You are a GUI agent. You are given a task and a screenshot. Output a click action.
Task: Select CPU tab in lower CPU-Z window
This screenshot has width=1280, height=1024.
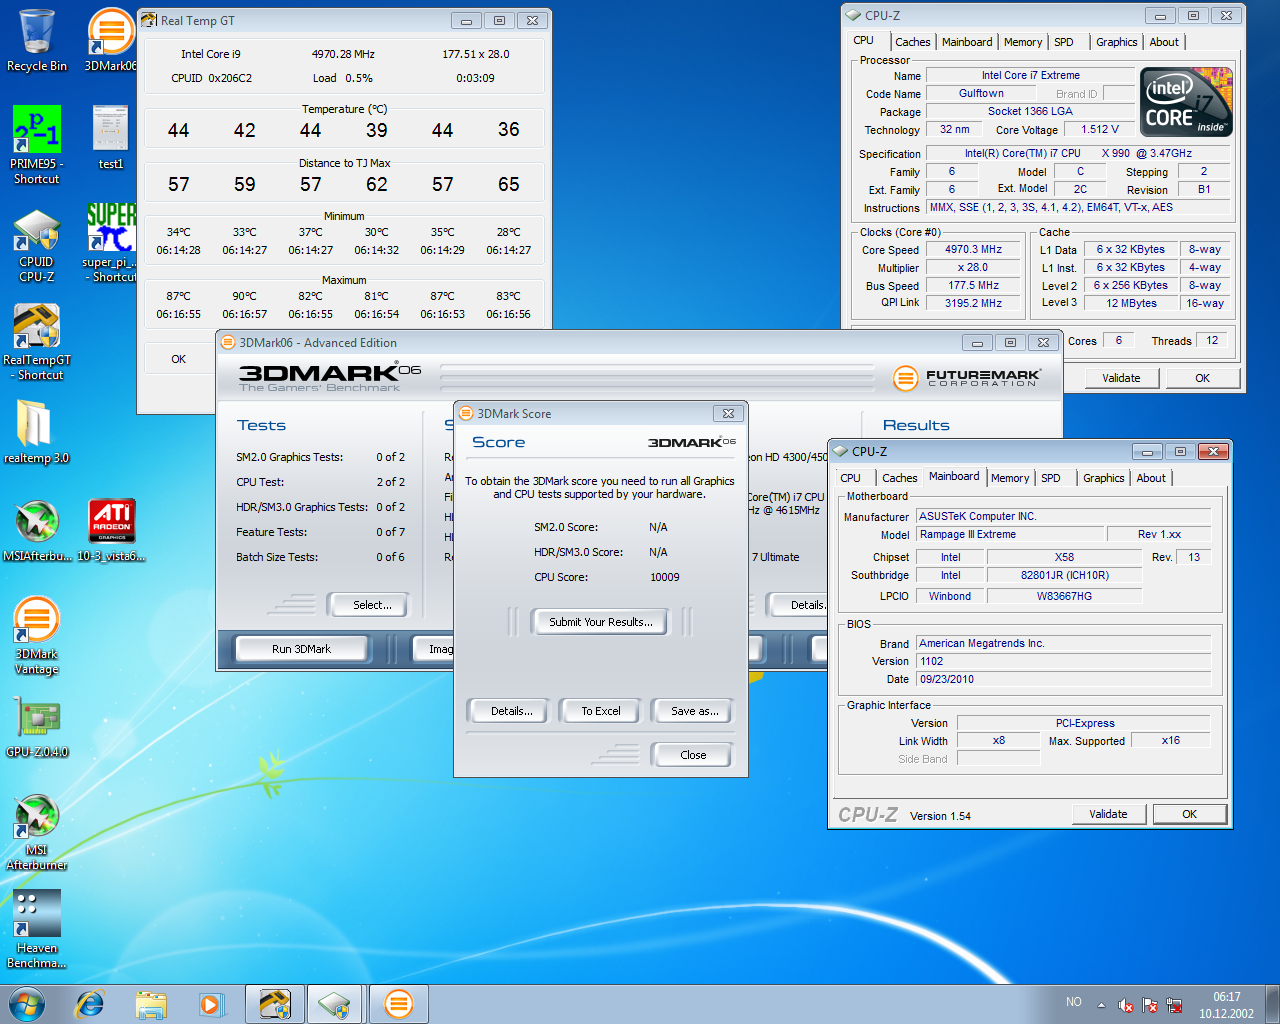point(851,478)
